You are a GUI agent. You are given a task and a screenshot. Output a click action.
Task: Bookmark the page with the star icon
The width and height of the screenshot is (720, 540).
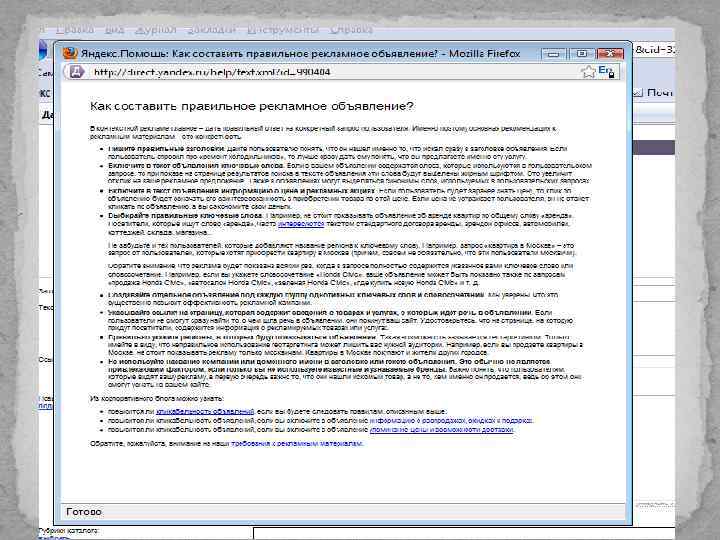[x=588, y=72]
